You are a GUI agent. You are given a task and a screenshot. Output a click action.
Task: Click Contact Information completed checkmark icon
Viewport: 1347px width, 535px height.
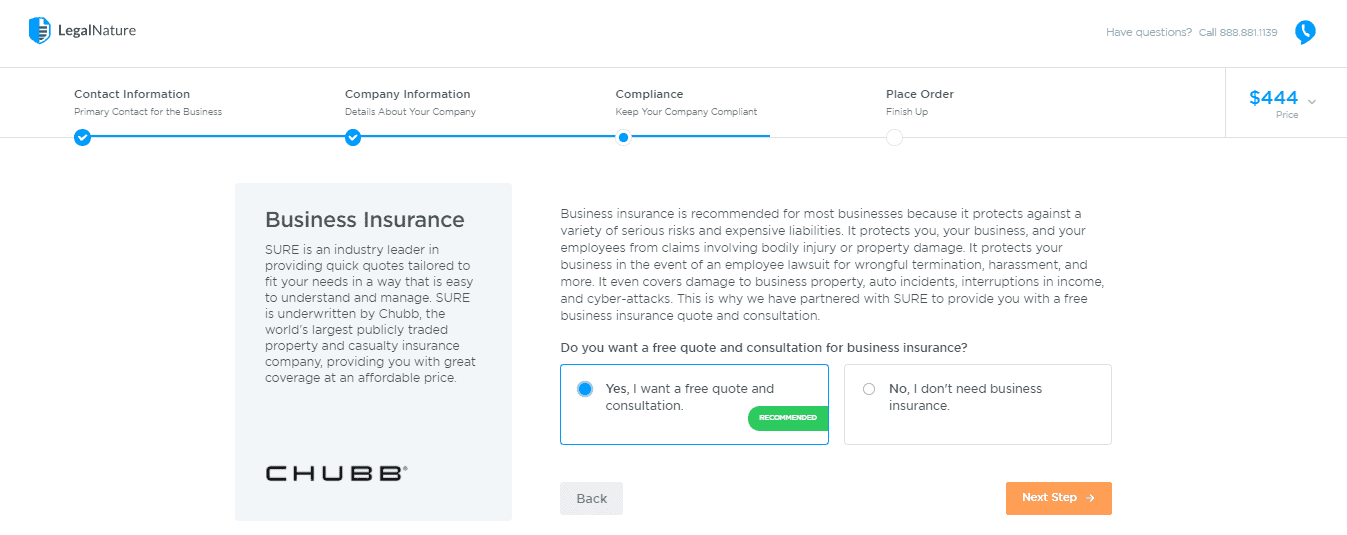(83, 138)
